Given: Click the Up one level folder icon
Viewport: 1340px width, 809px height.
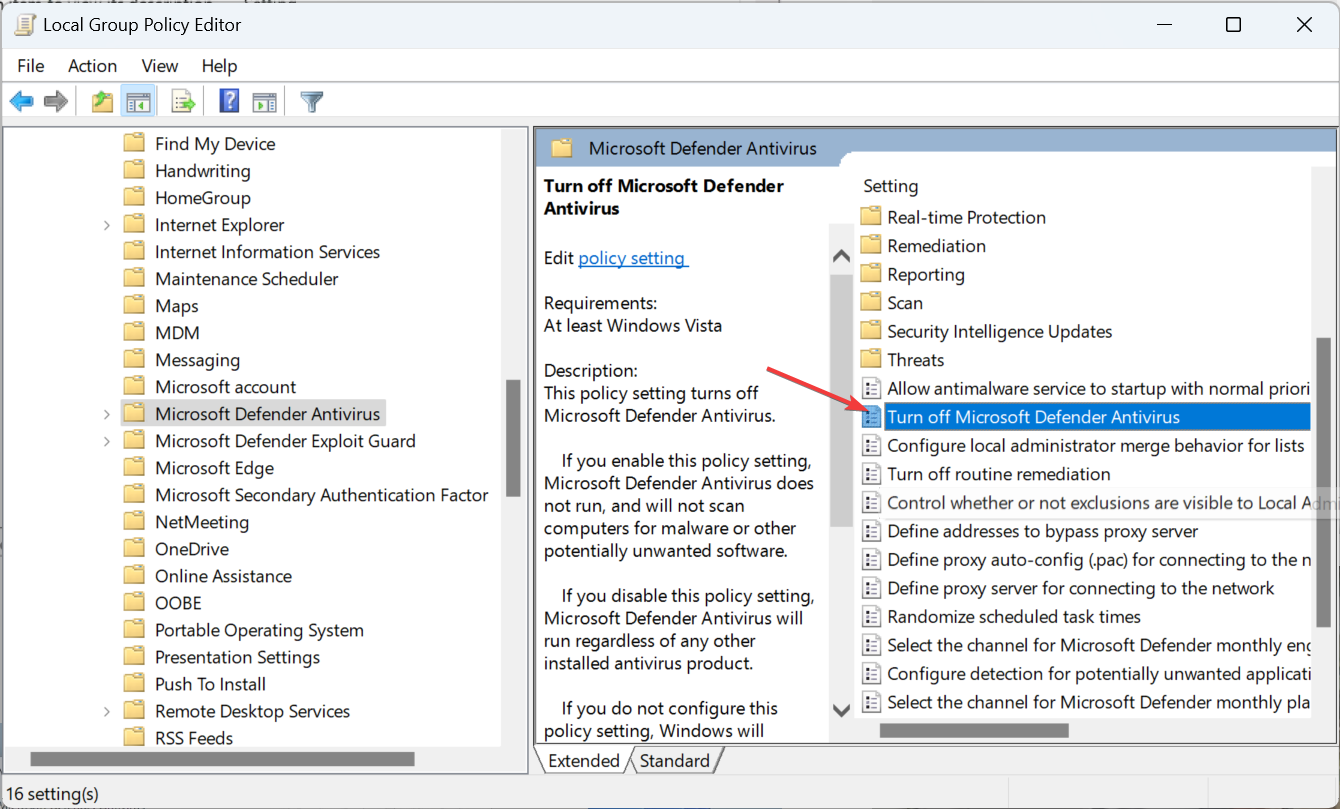Looking at the screenshot, I should click(102, 101).
